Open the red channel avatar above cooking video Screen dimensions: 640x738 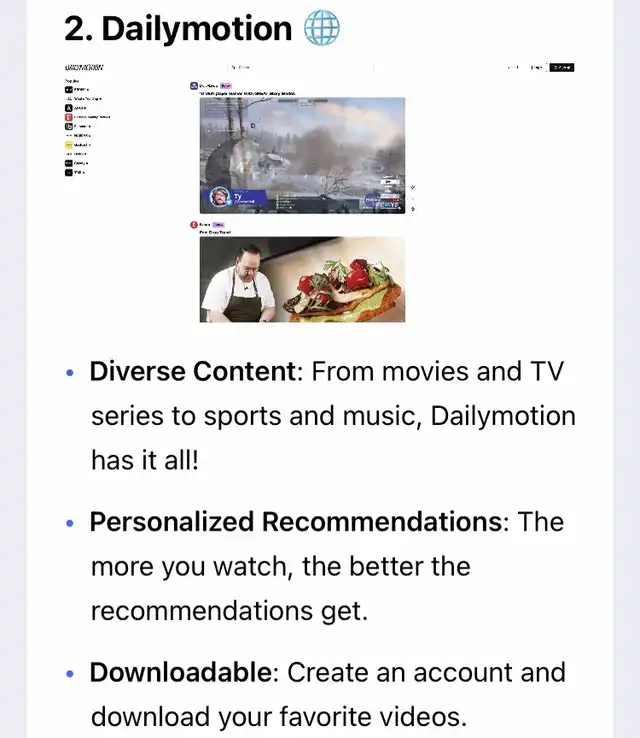[193, 225]
